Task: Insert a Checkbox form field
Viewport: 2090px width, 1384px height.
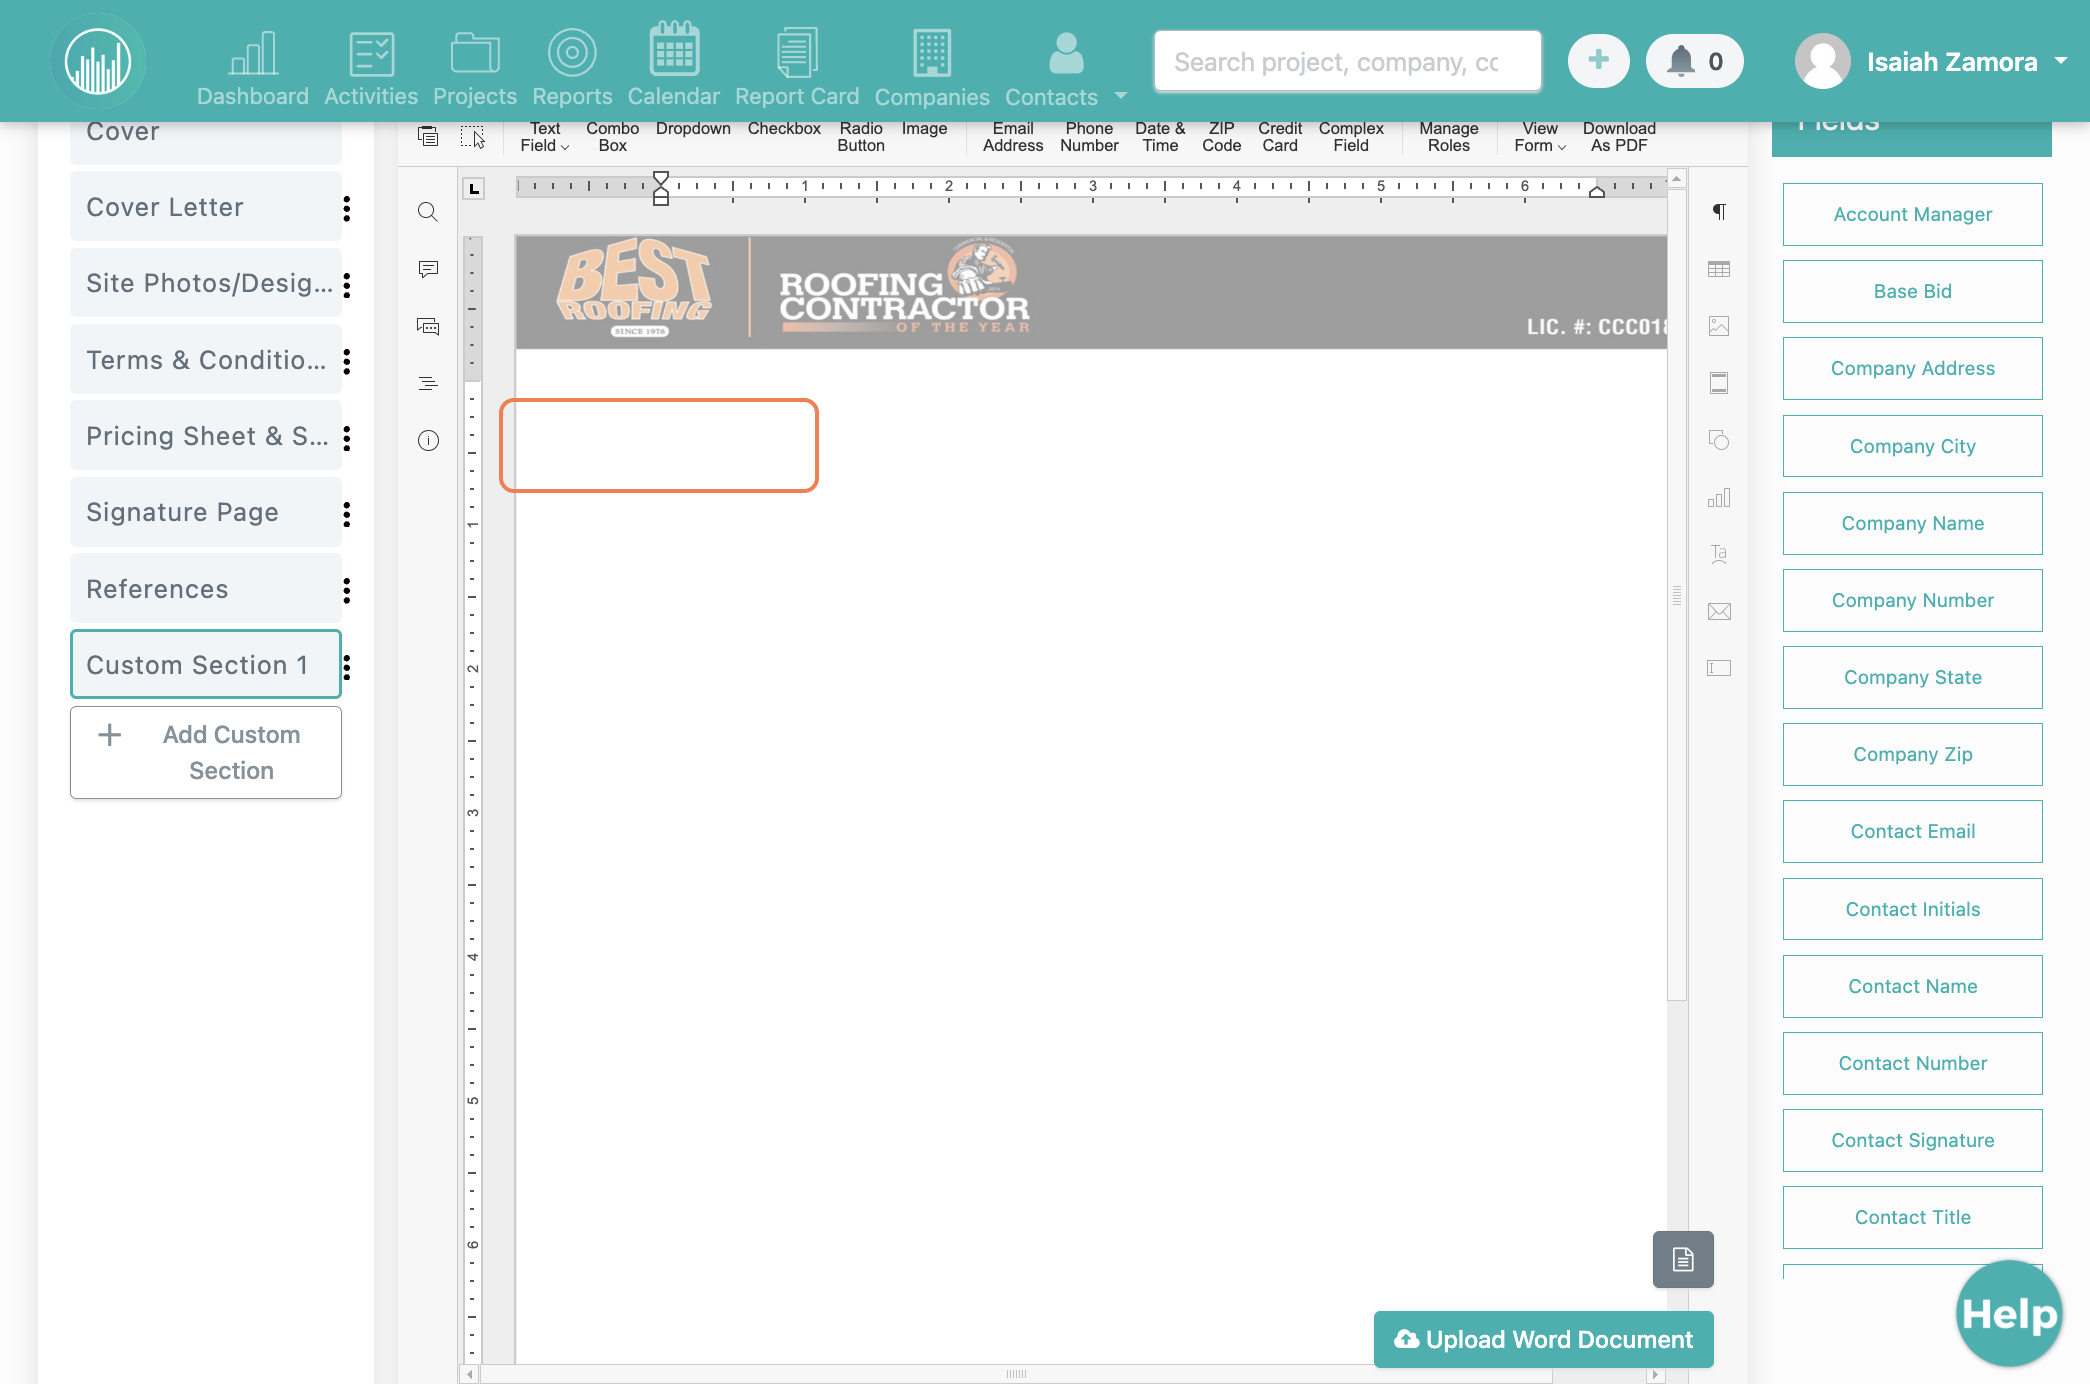Action: (x=784, y=129)
